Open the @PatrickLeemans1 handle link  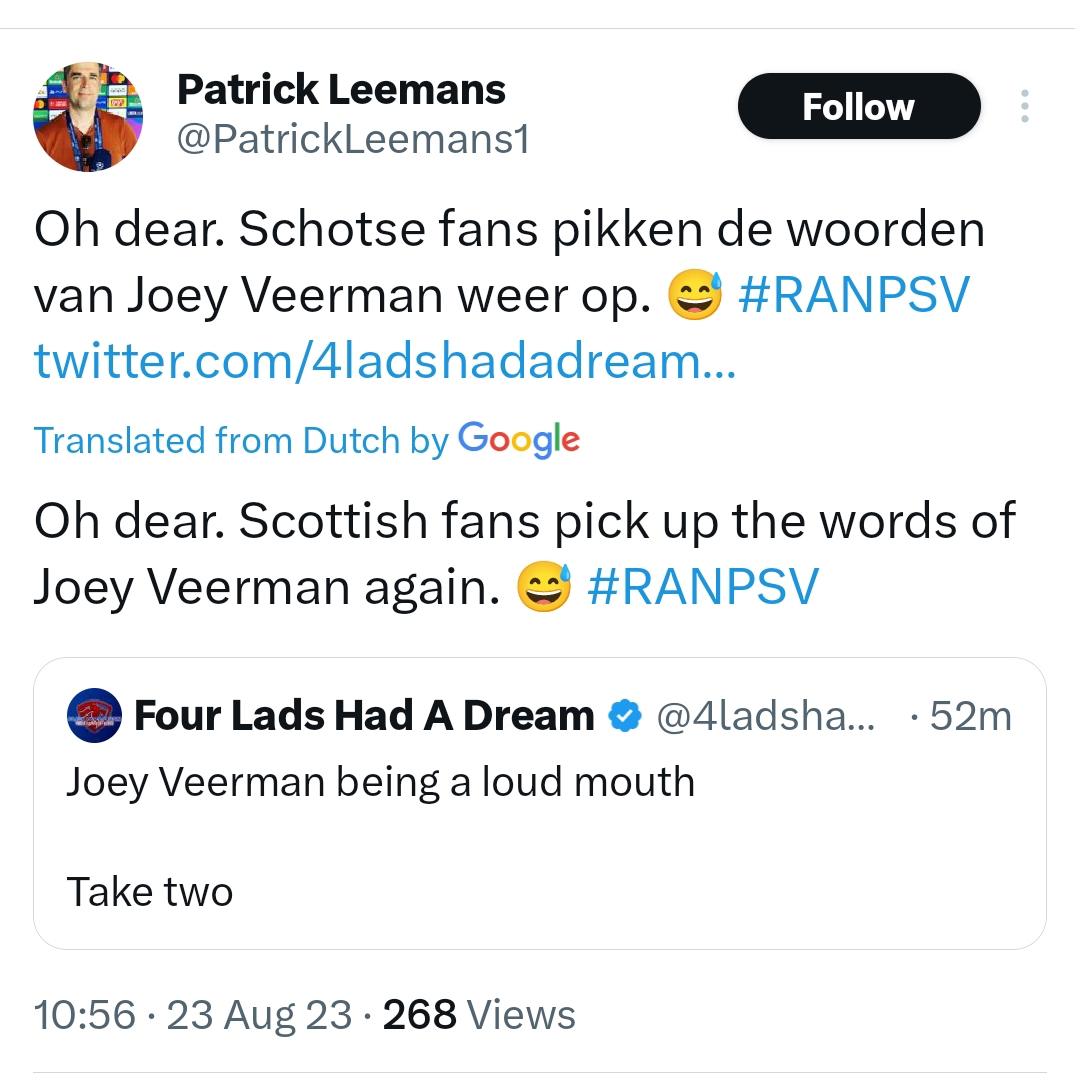coord(352,140)
